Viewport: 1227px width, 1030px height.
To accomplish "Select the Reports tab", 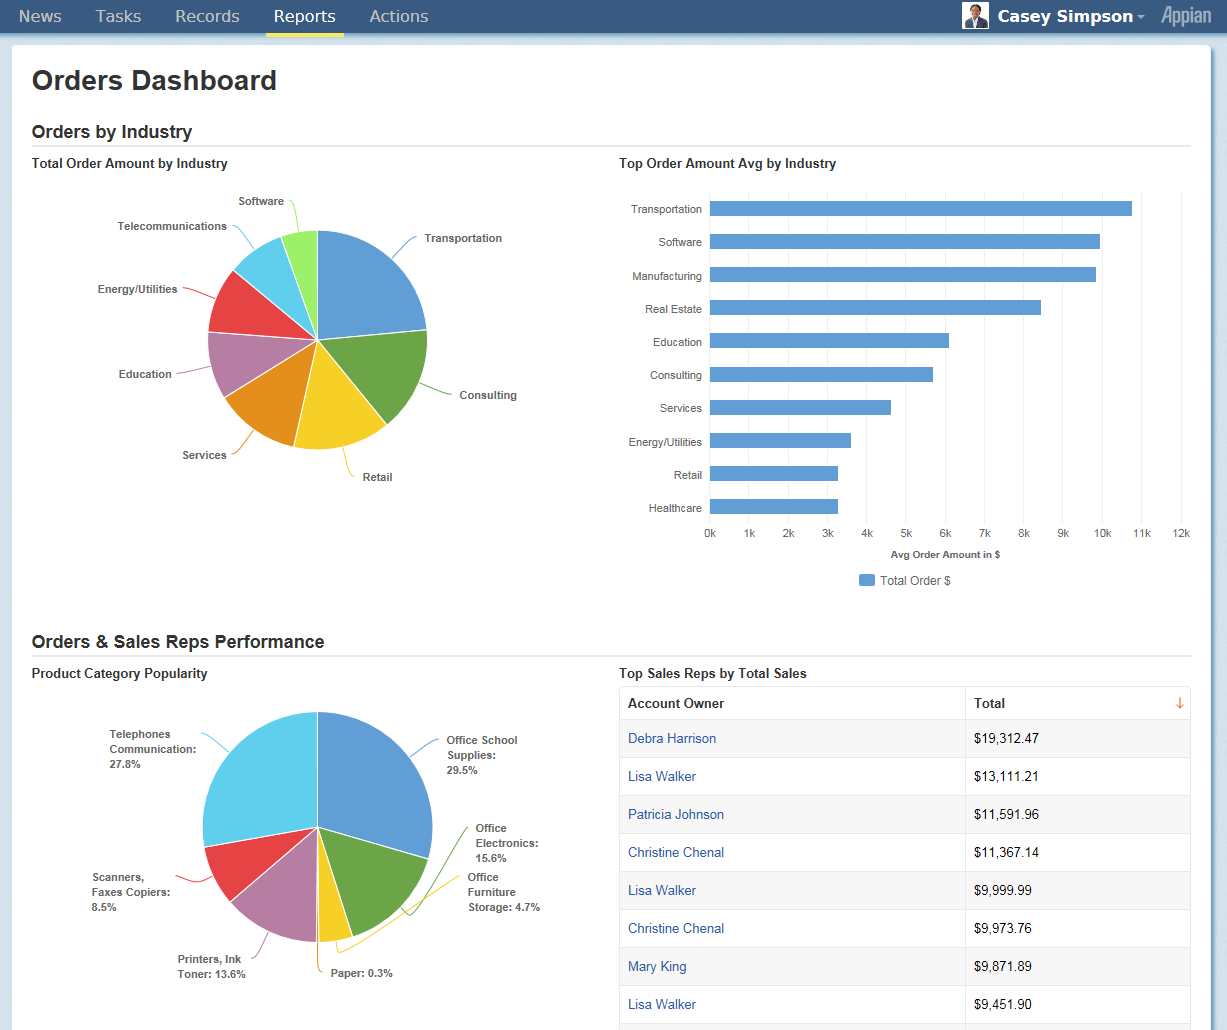I will click(304, 16).
